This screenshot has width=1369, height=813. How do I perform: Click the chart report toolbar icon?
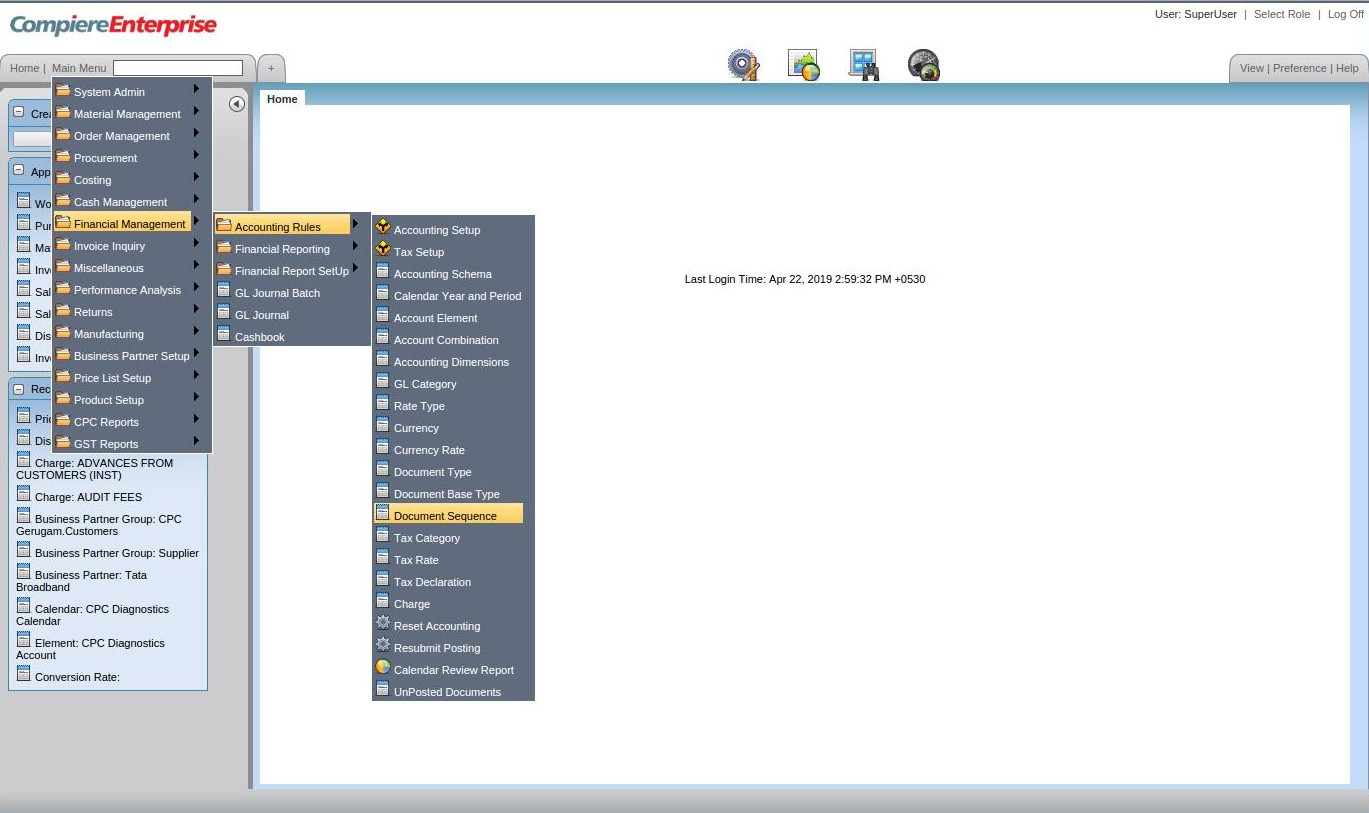pos(804,65)
